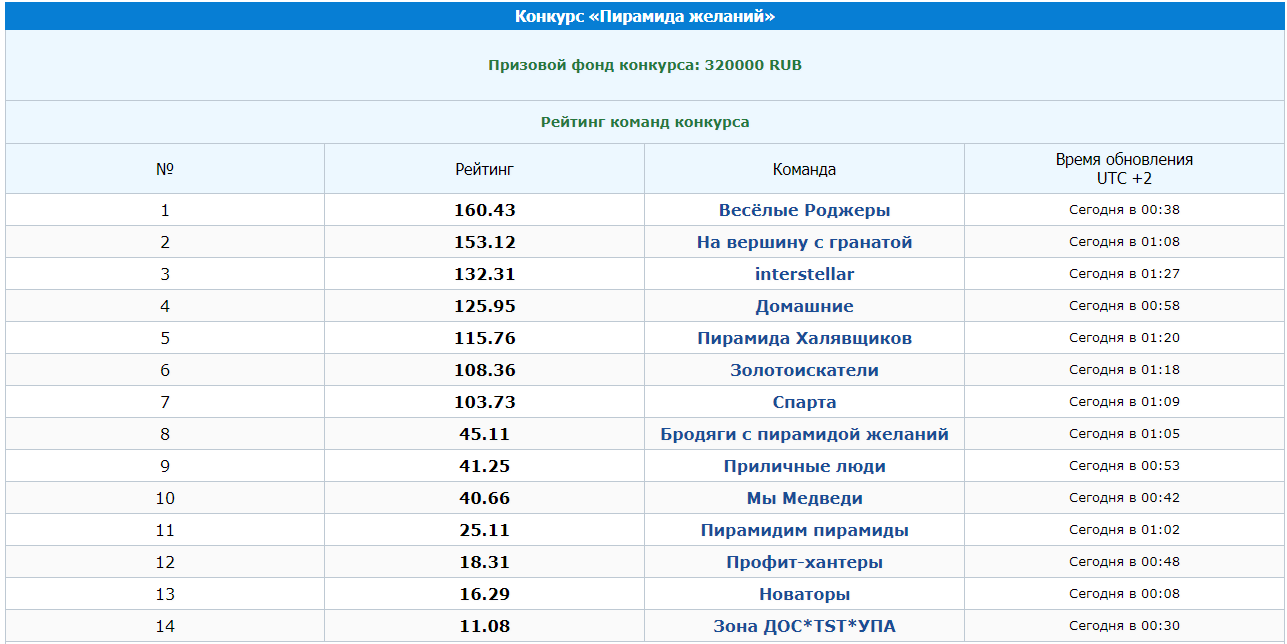
Task: Select the interstellar team link
Action: click(x=804, y=274)
